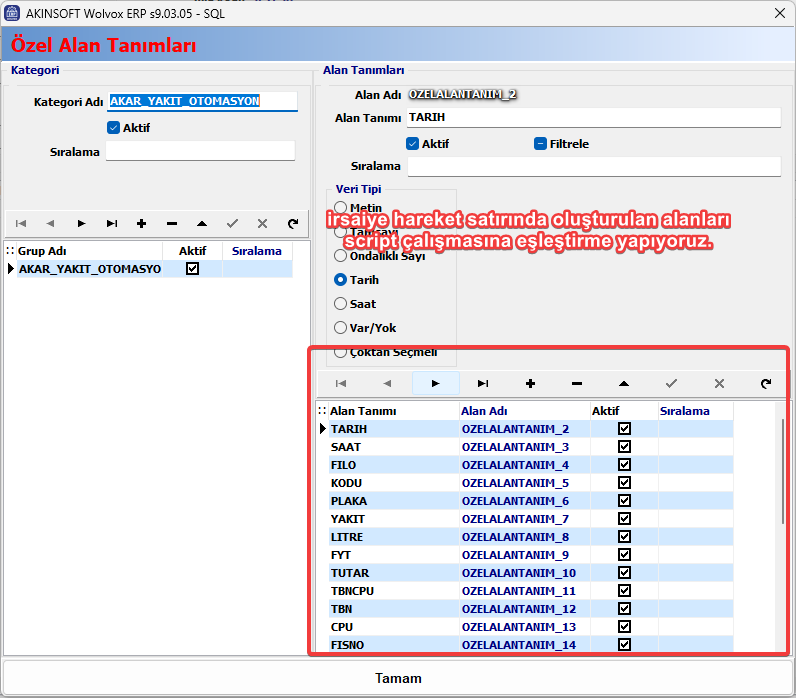The image size is (796, 698).
Task: Close the Özel Alan Tanımları window
Action: coord(780,13)
